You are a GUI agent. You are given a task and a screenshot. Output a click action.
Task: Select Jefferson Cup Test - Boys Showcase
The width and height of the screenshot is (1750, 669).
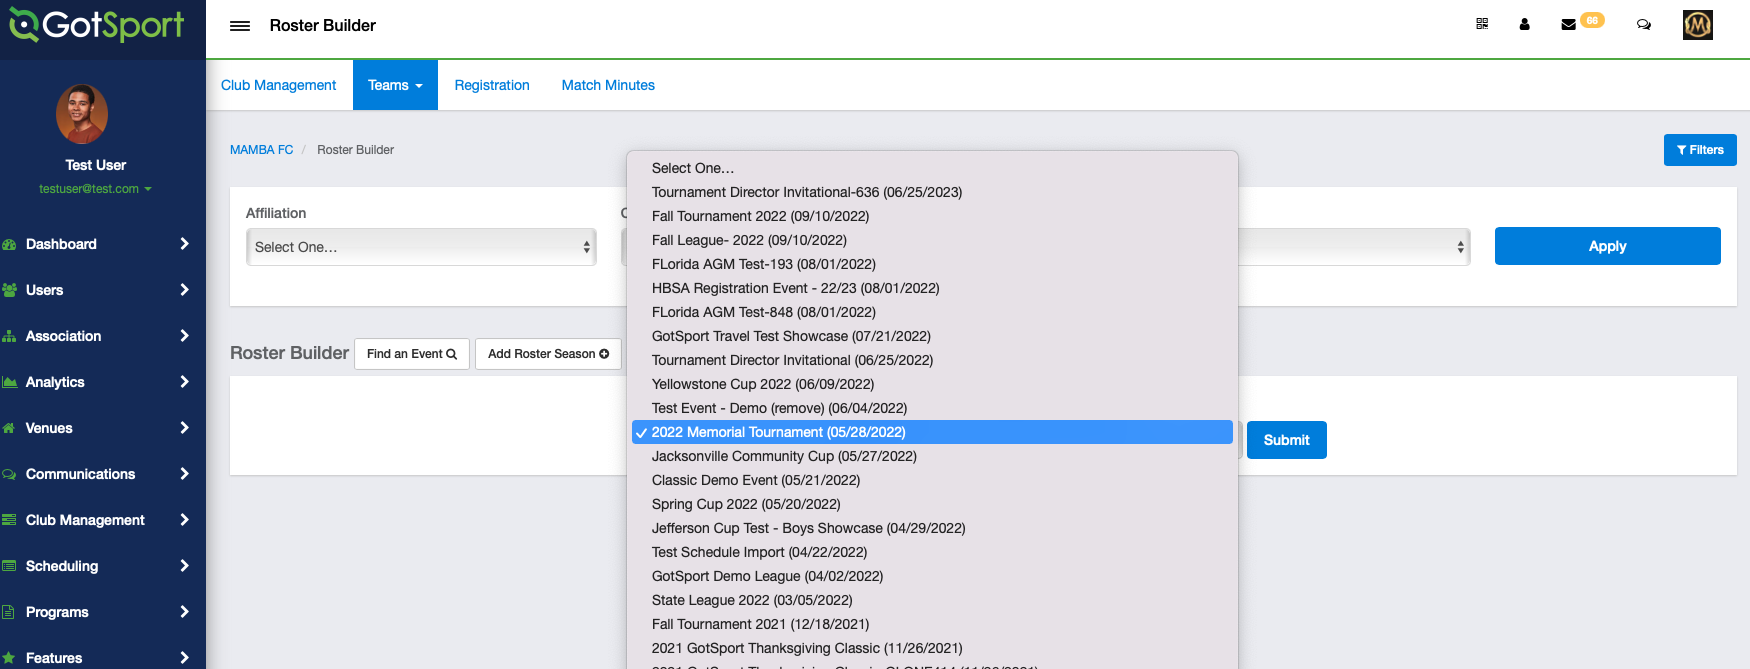[x=932, y=528]
